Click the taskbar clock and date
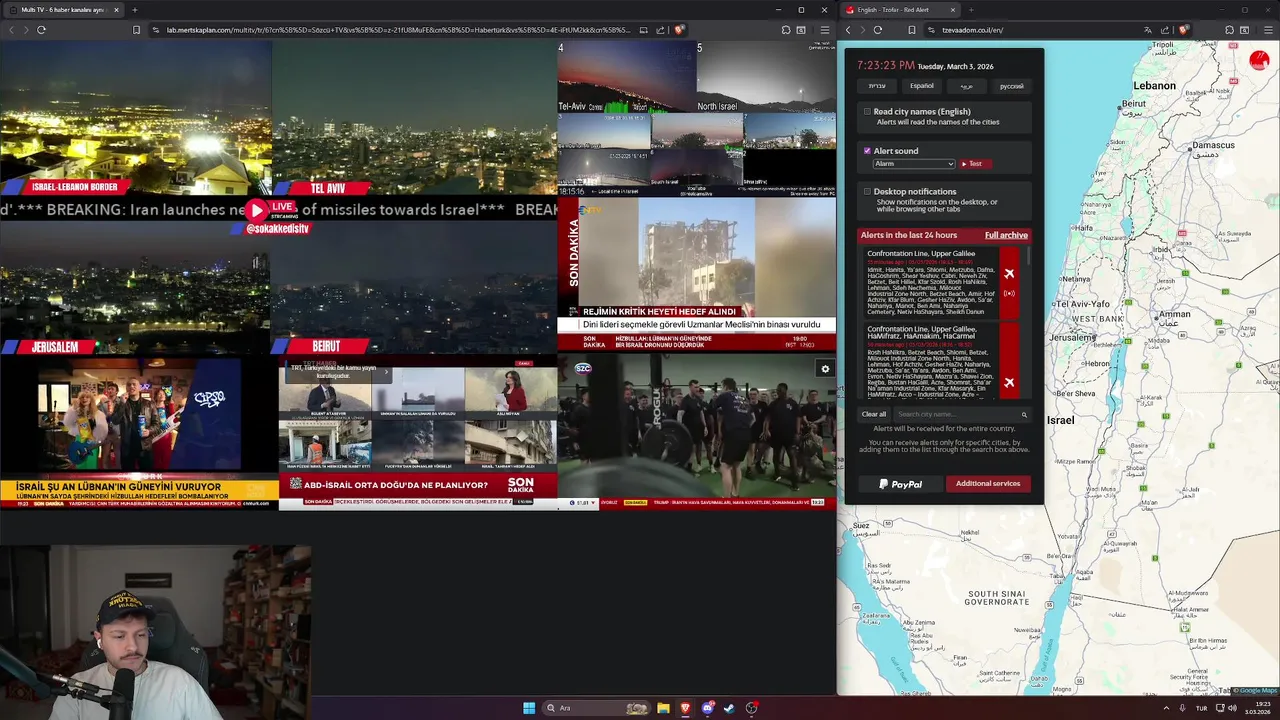 [x=1258, y=708]
